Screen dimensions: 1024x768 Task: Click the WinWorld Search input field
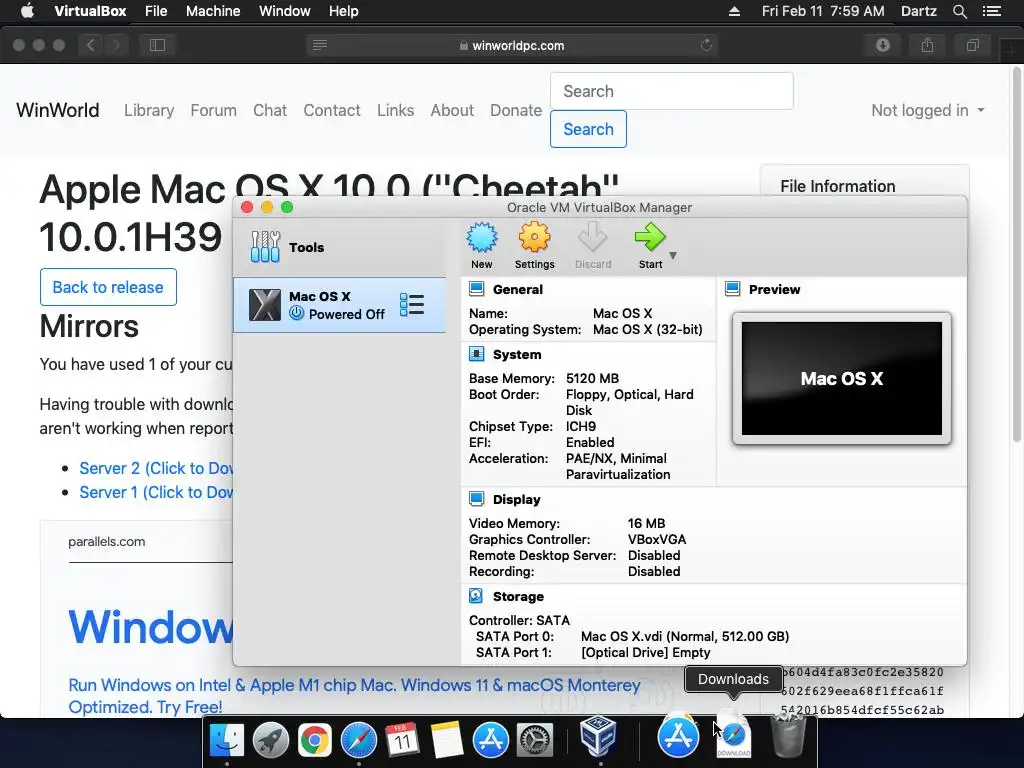coord(671,91)
